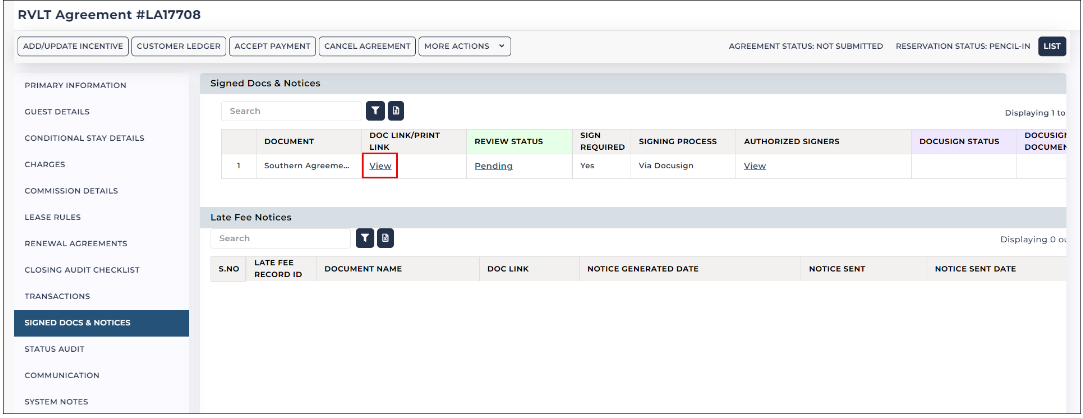View the authorized signers link
The width and height of the screenshot is (1083, 418).
754,166
